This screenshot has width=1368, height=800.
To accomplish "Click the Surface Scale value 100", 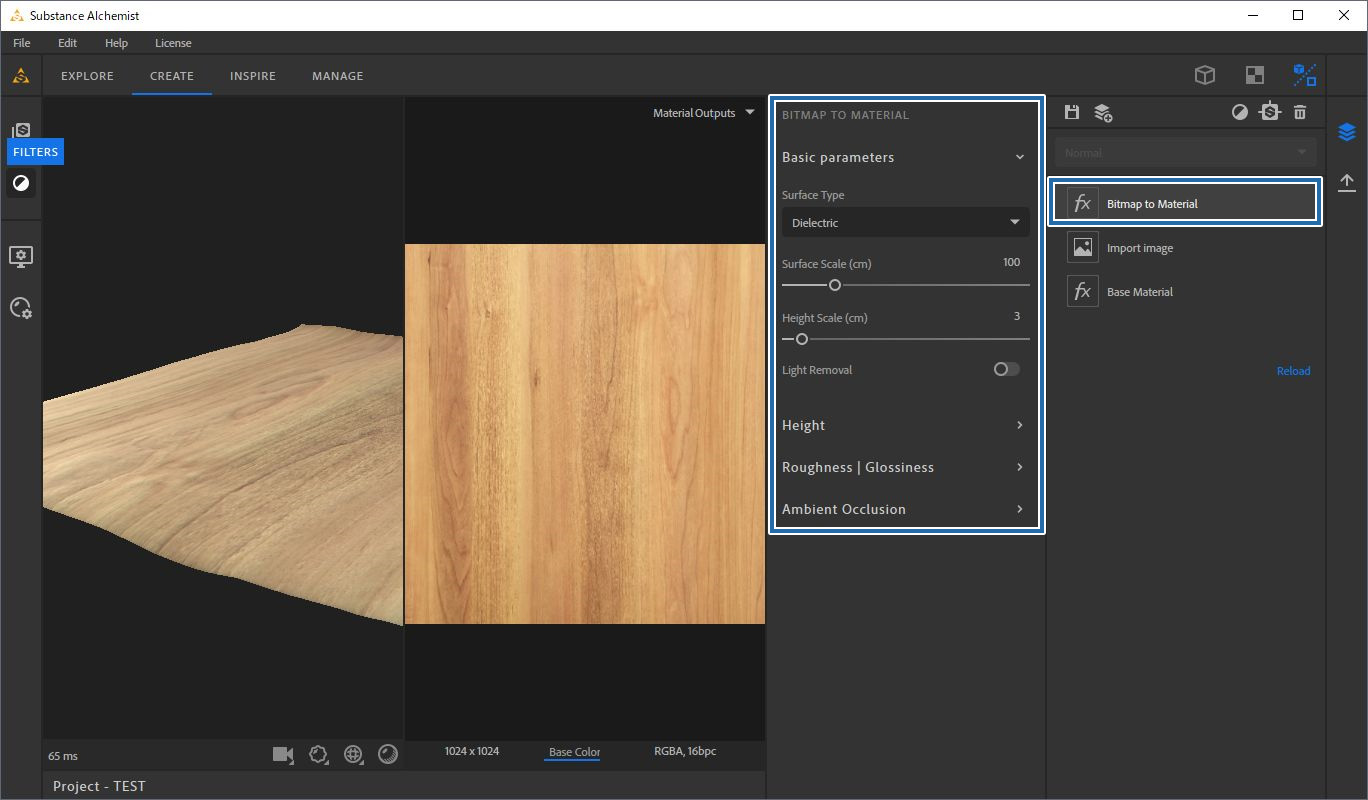I will click(x=1011, y=262).
